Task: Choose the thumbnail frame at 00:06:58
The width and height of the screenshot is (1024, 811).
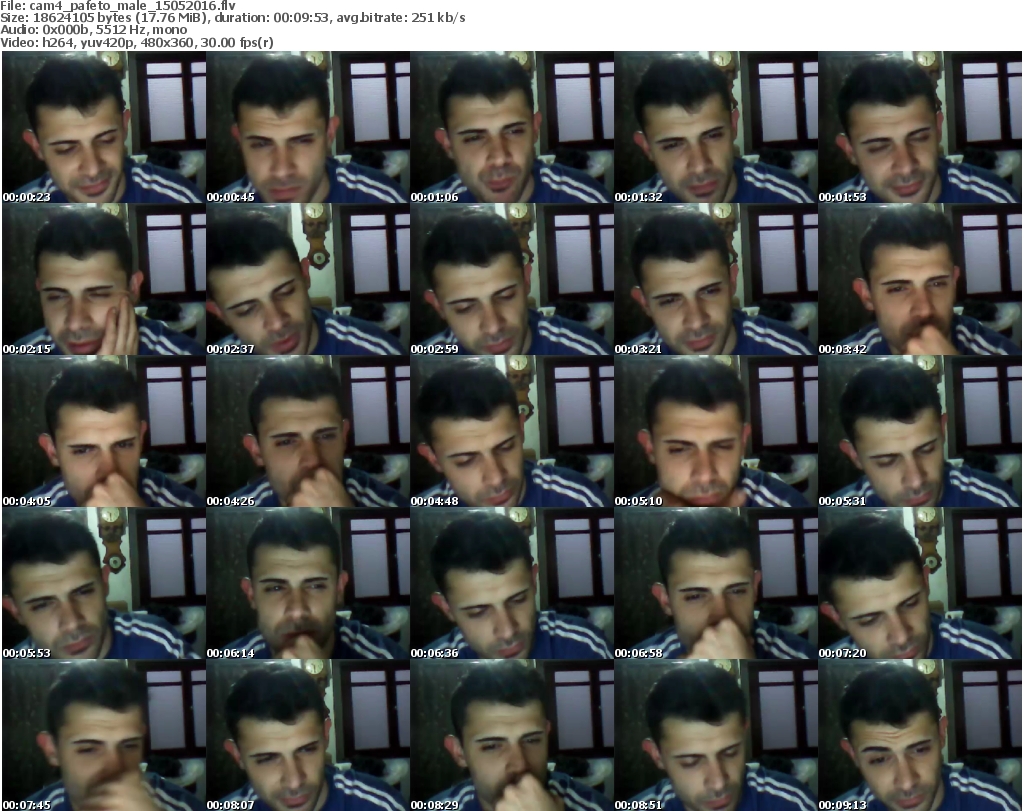Action: pos(716,584)
